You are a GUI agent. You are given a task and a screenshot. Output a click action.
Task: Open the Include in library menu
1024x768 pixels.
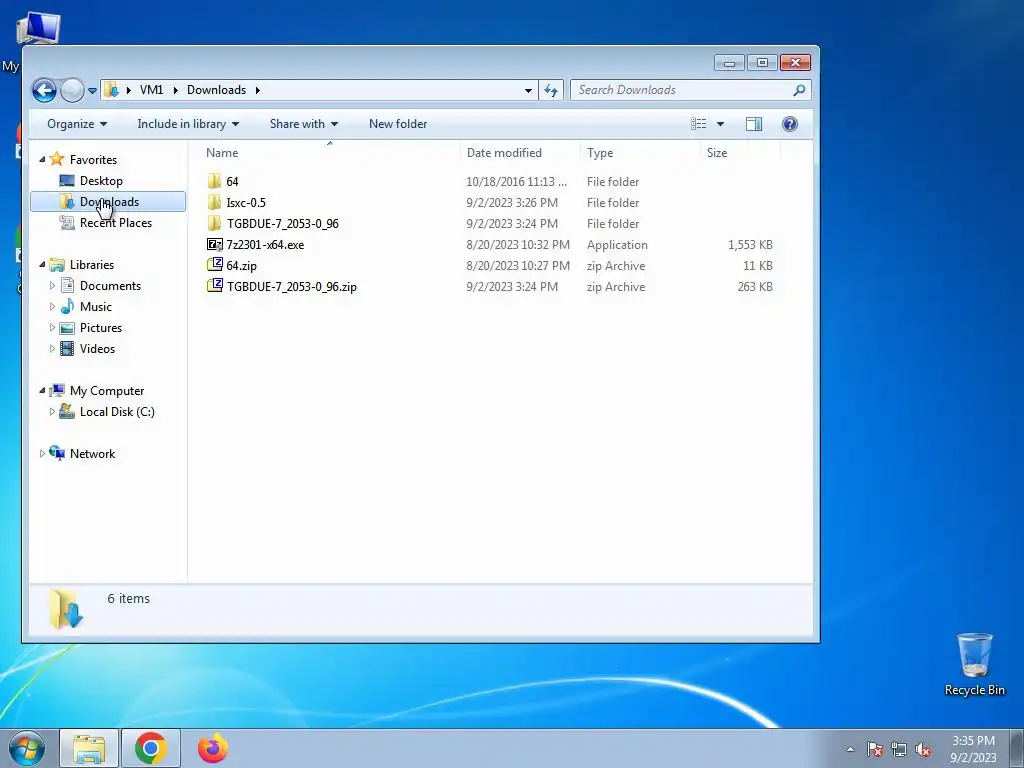pyautogui.click(x=188, y=124)
